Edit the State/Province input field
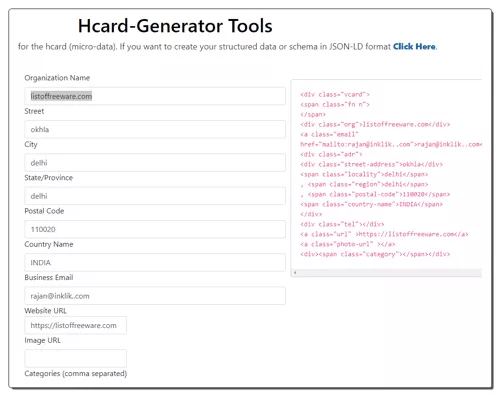The image size is (500, 396). 155,196
